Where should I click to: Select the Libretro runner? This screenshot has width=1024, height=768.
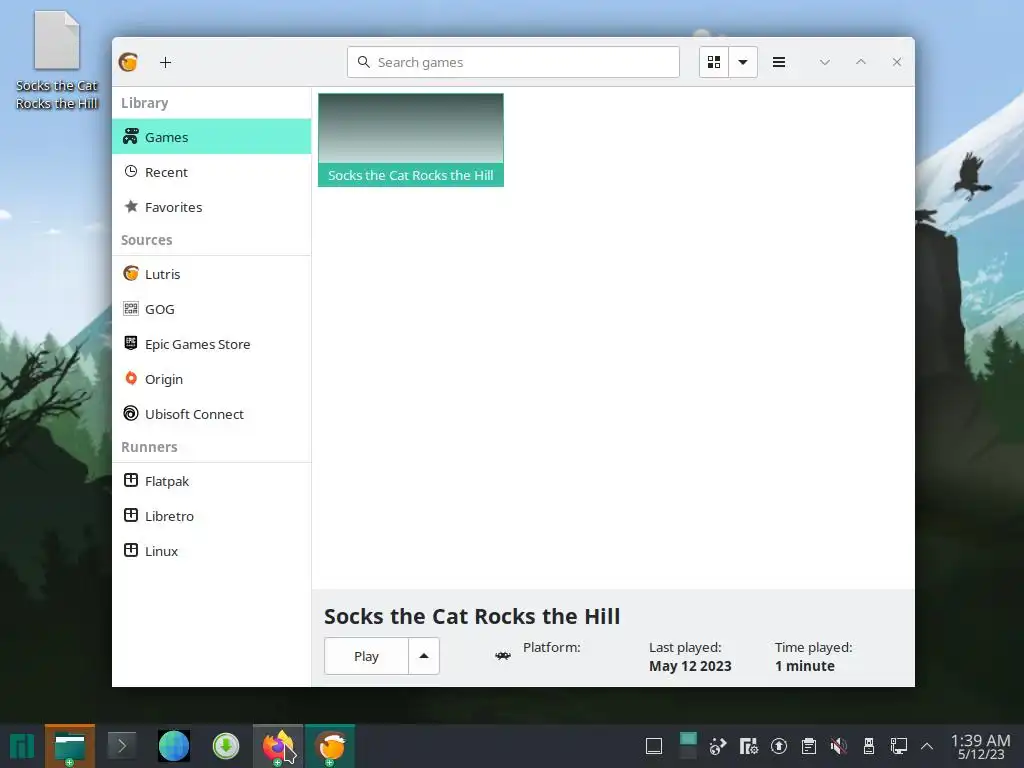(x=212, y=516)
